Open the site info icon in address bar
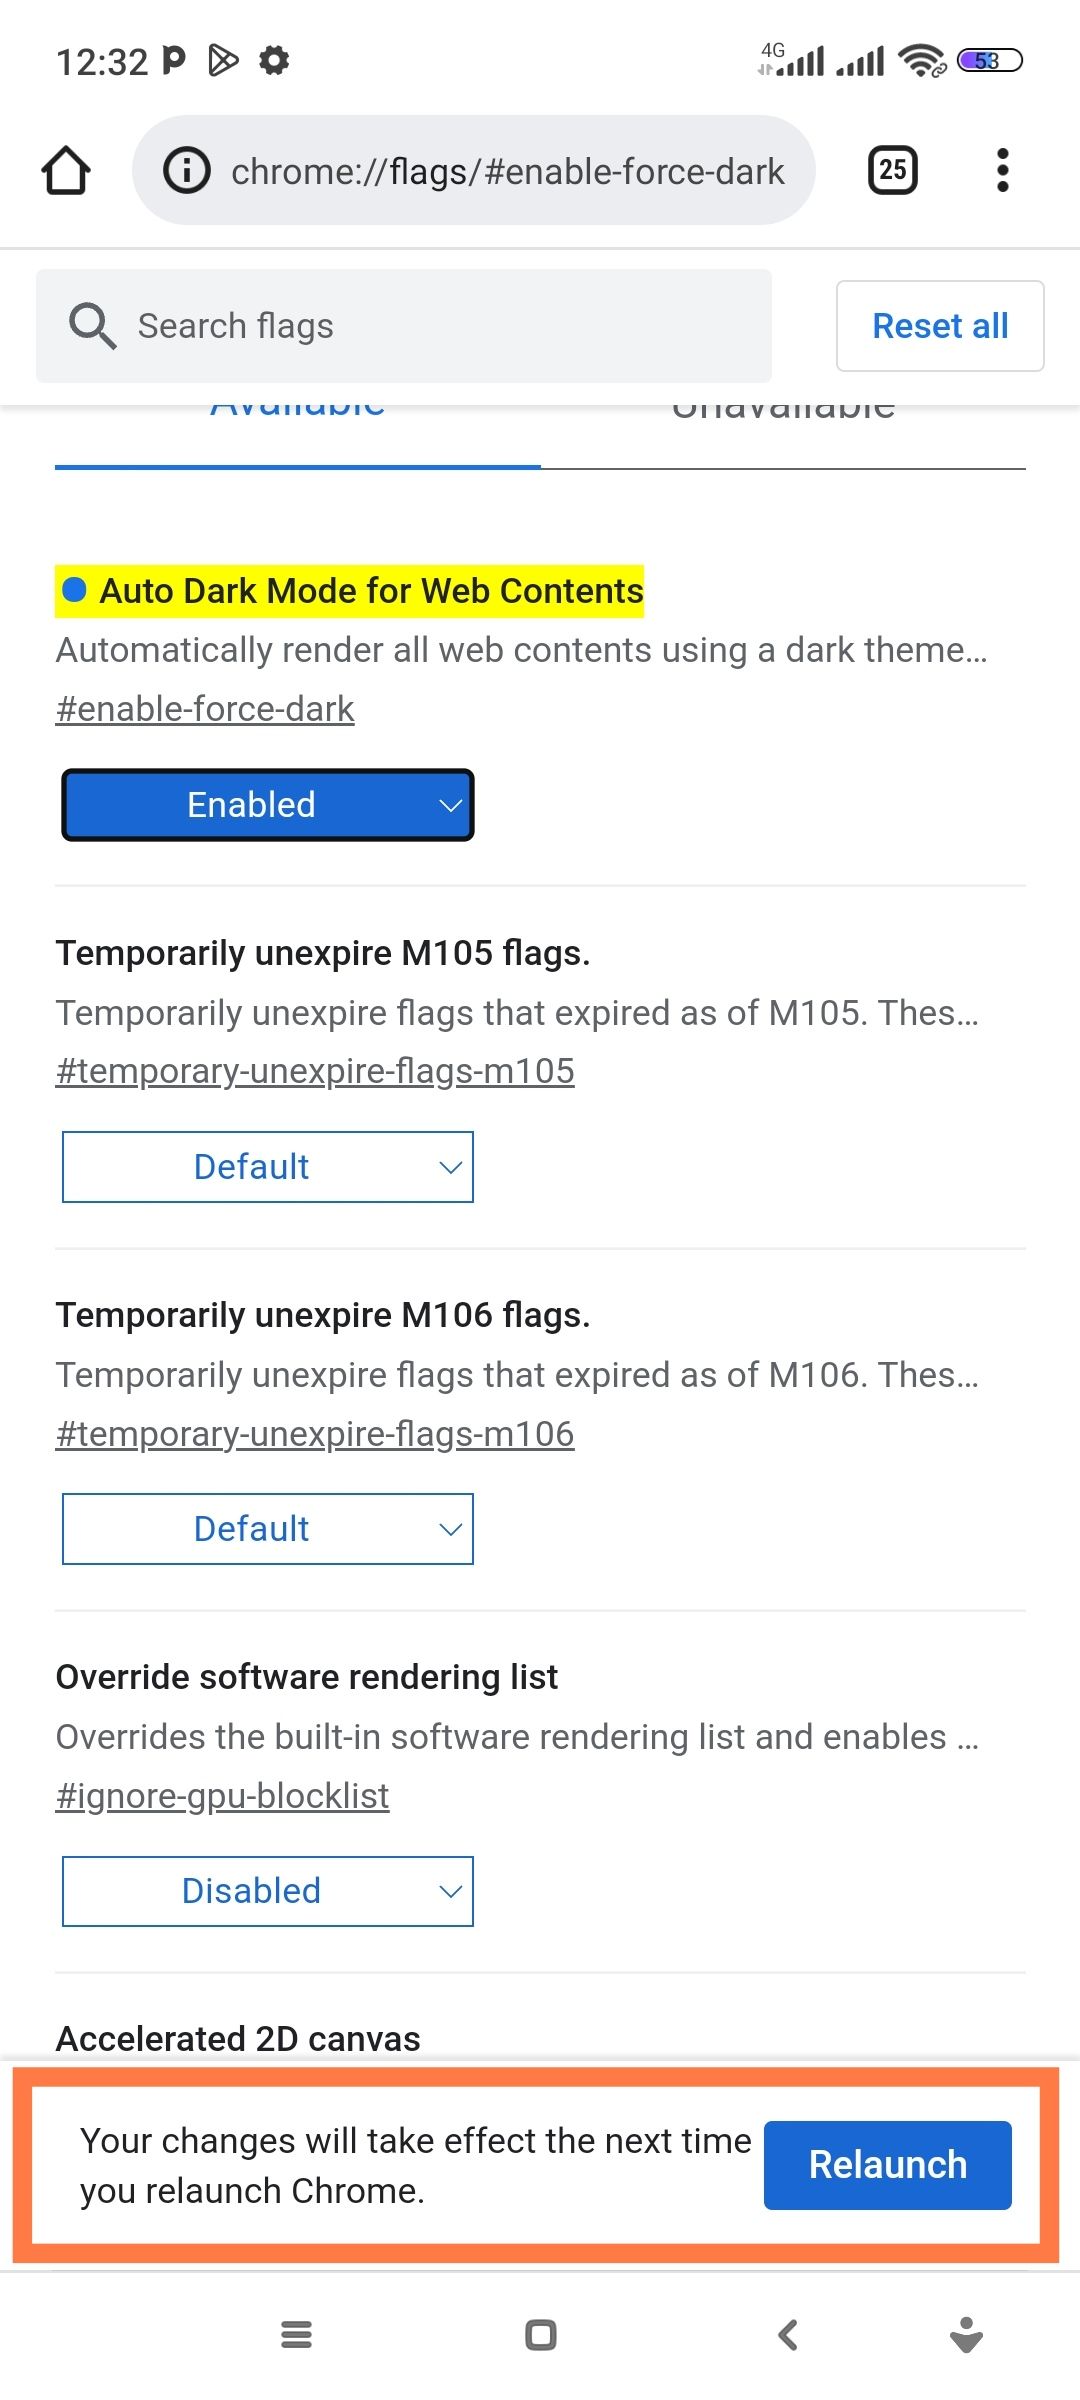Image resolution: width=1080 pixels, height=2400 pixels. point(187,171)
